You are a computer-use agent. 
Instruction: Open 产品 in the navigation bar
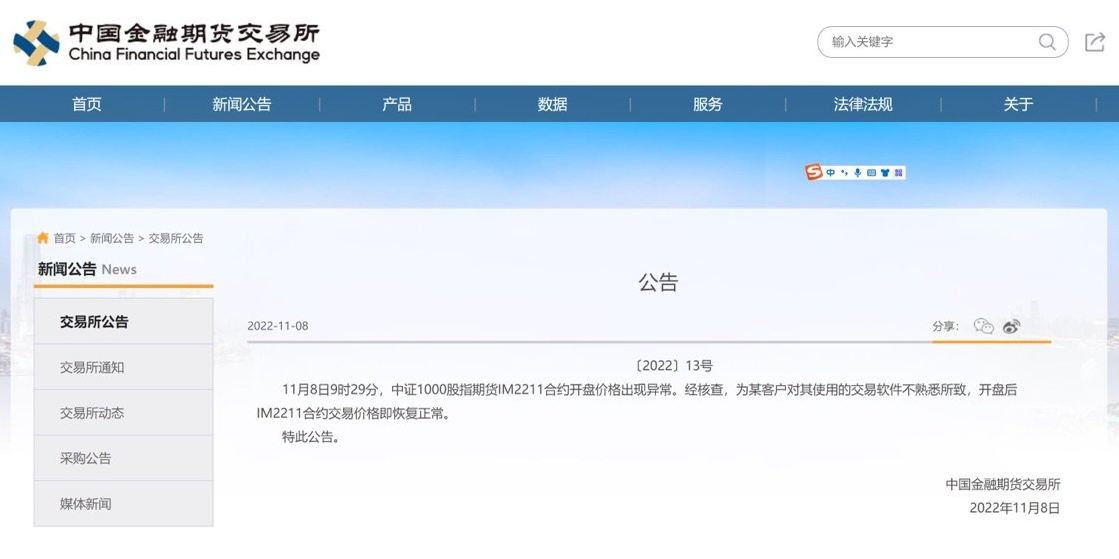point(397,104)
